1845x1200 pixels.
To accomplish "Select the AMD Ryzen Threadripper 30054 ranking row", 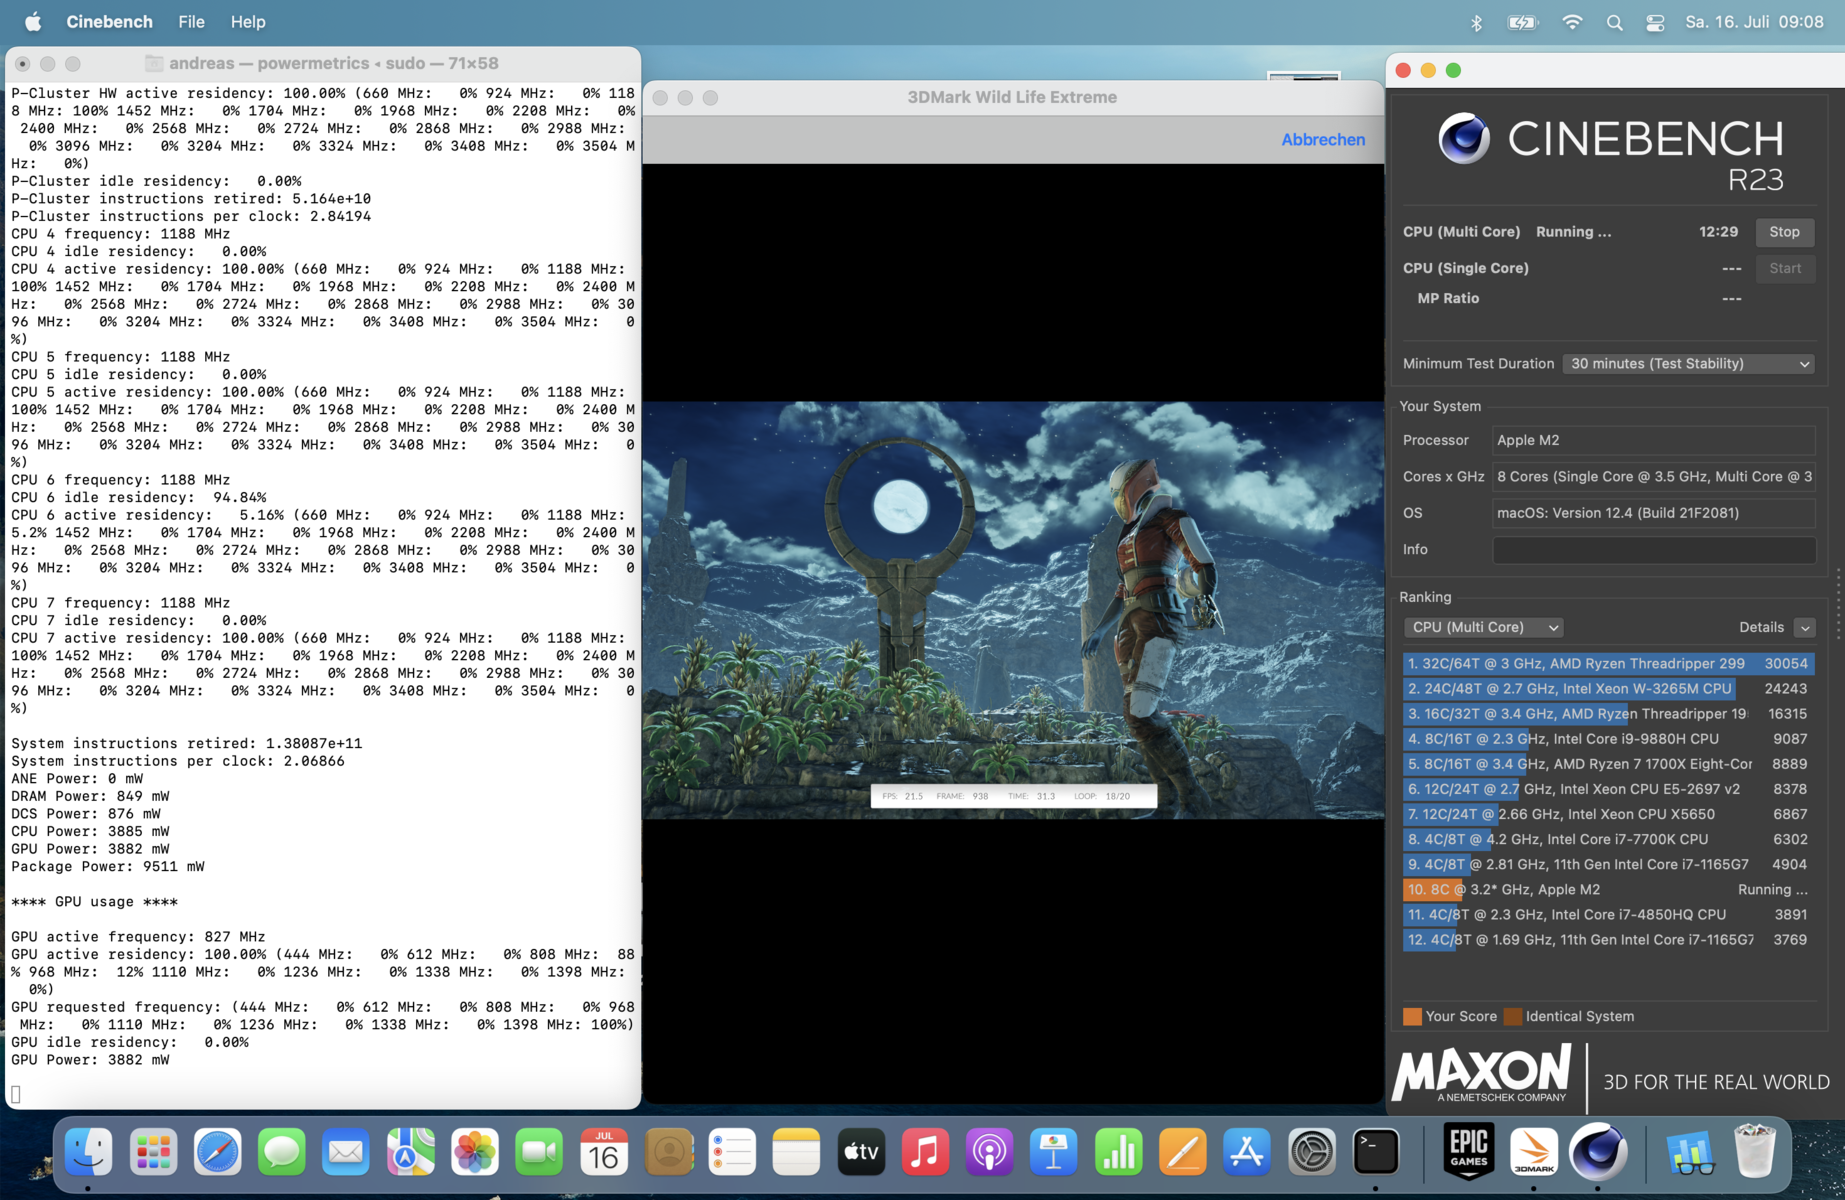I will (x=1608, y=664).
